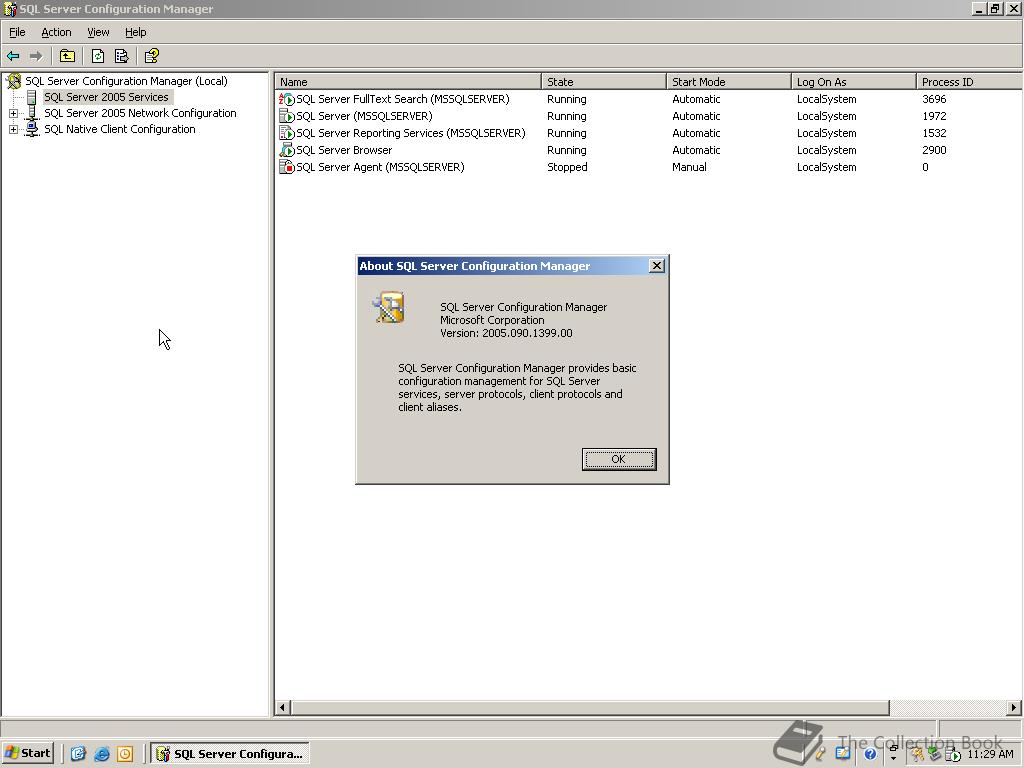Click the Forward arrow toolbar icon

[37, 56]
